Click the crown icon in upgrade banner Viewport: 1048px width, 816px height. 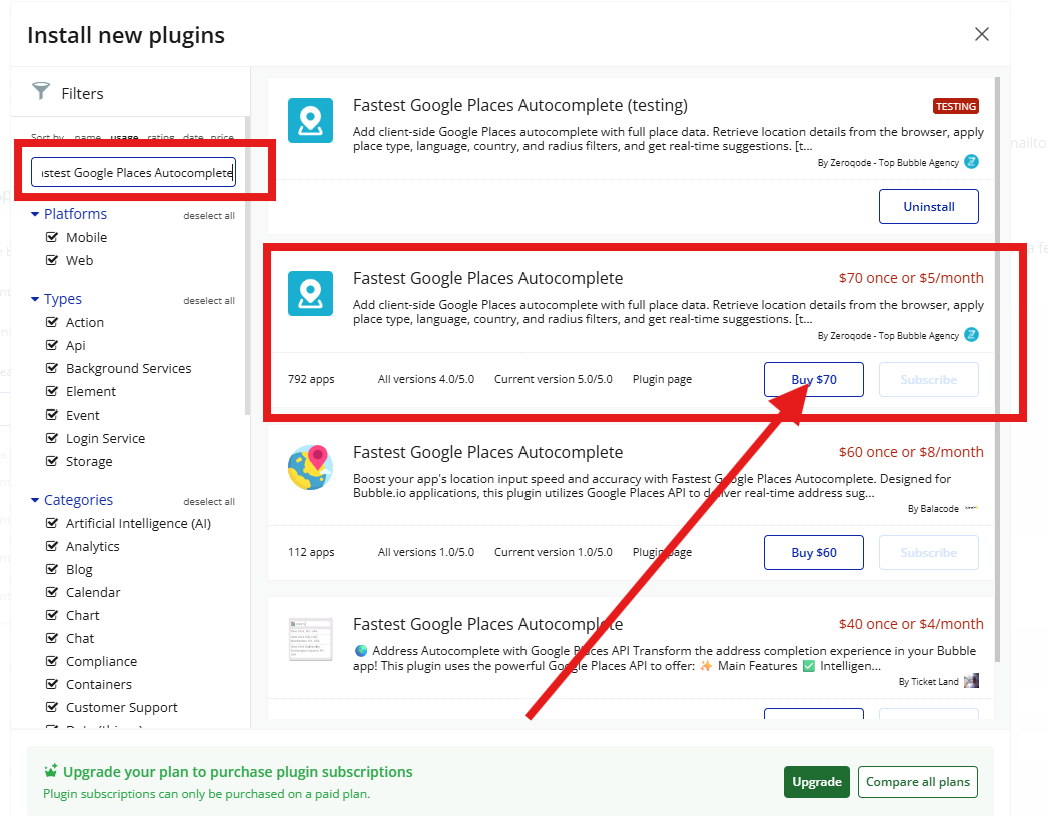pos(50,771)
